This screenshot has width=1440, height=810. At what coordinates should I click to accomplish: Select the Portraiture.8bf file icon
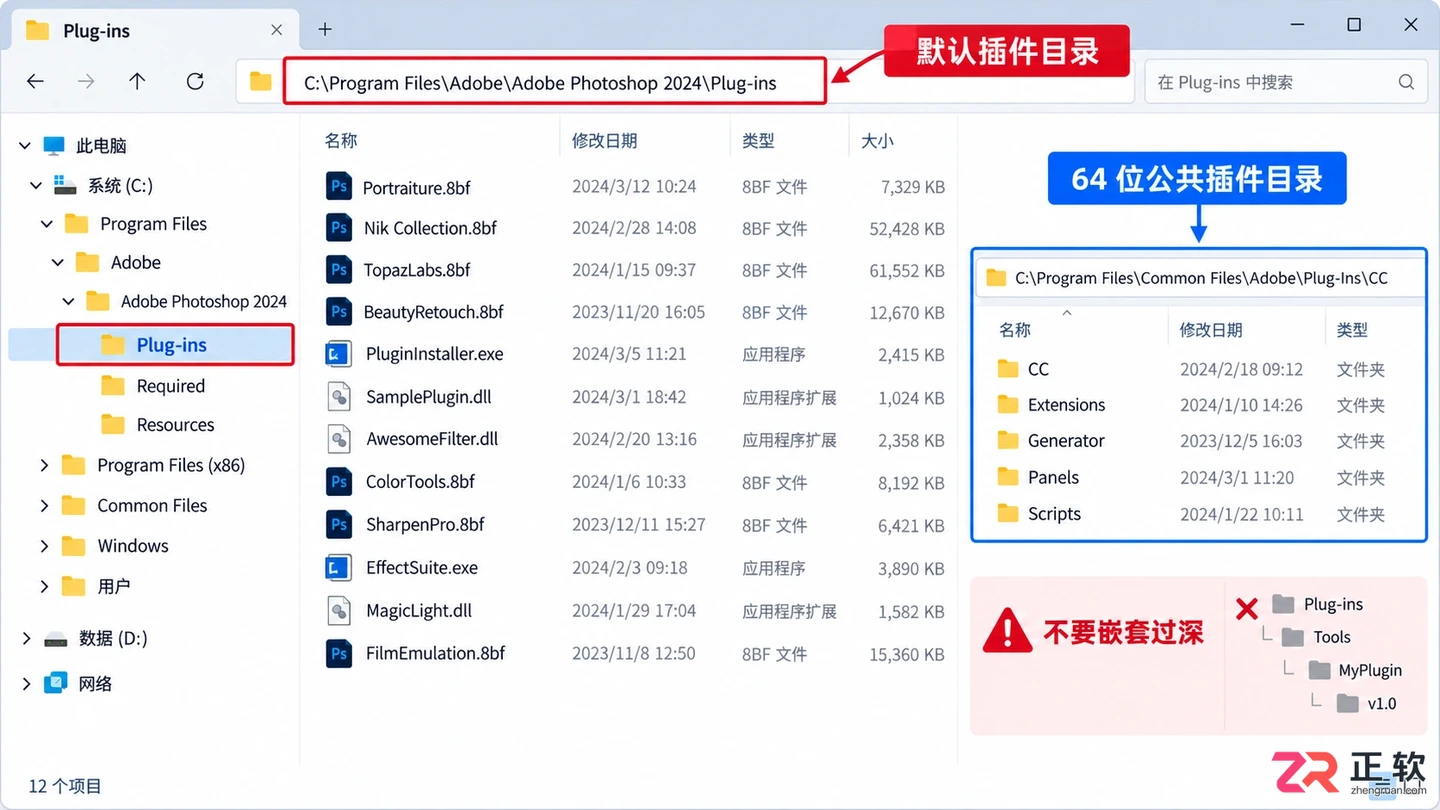339,187
